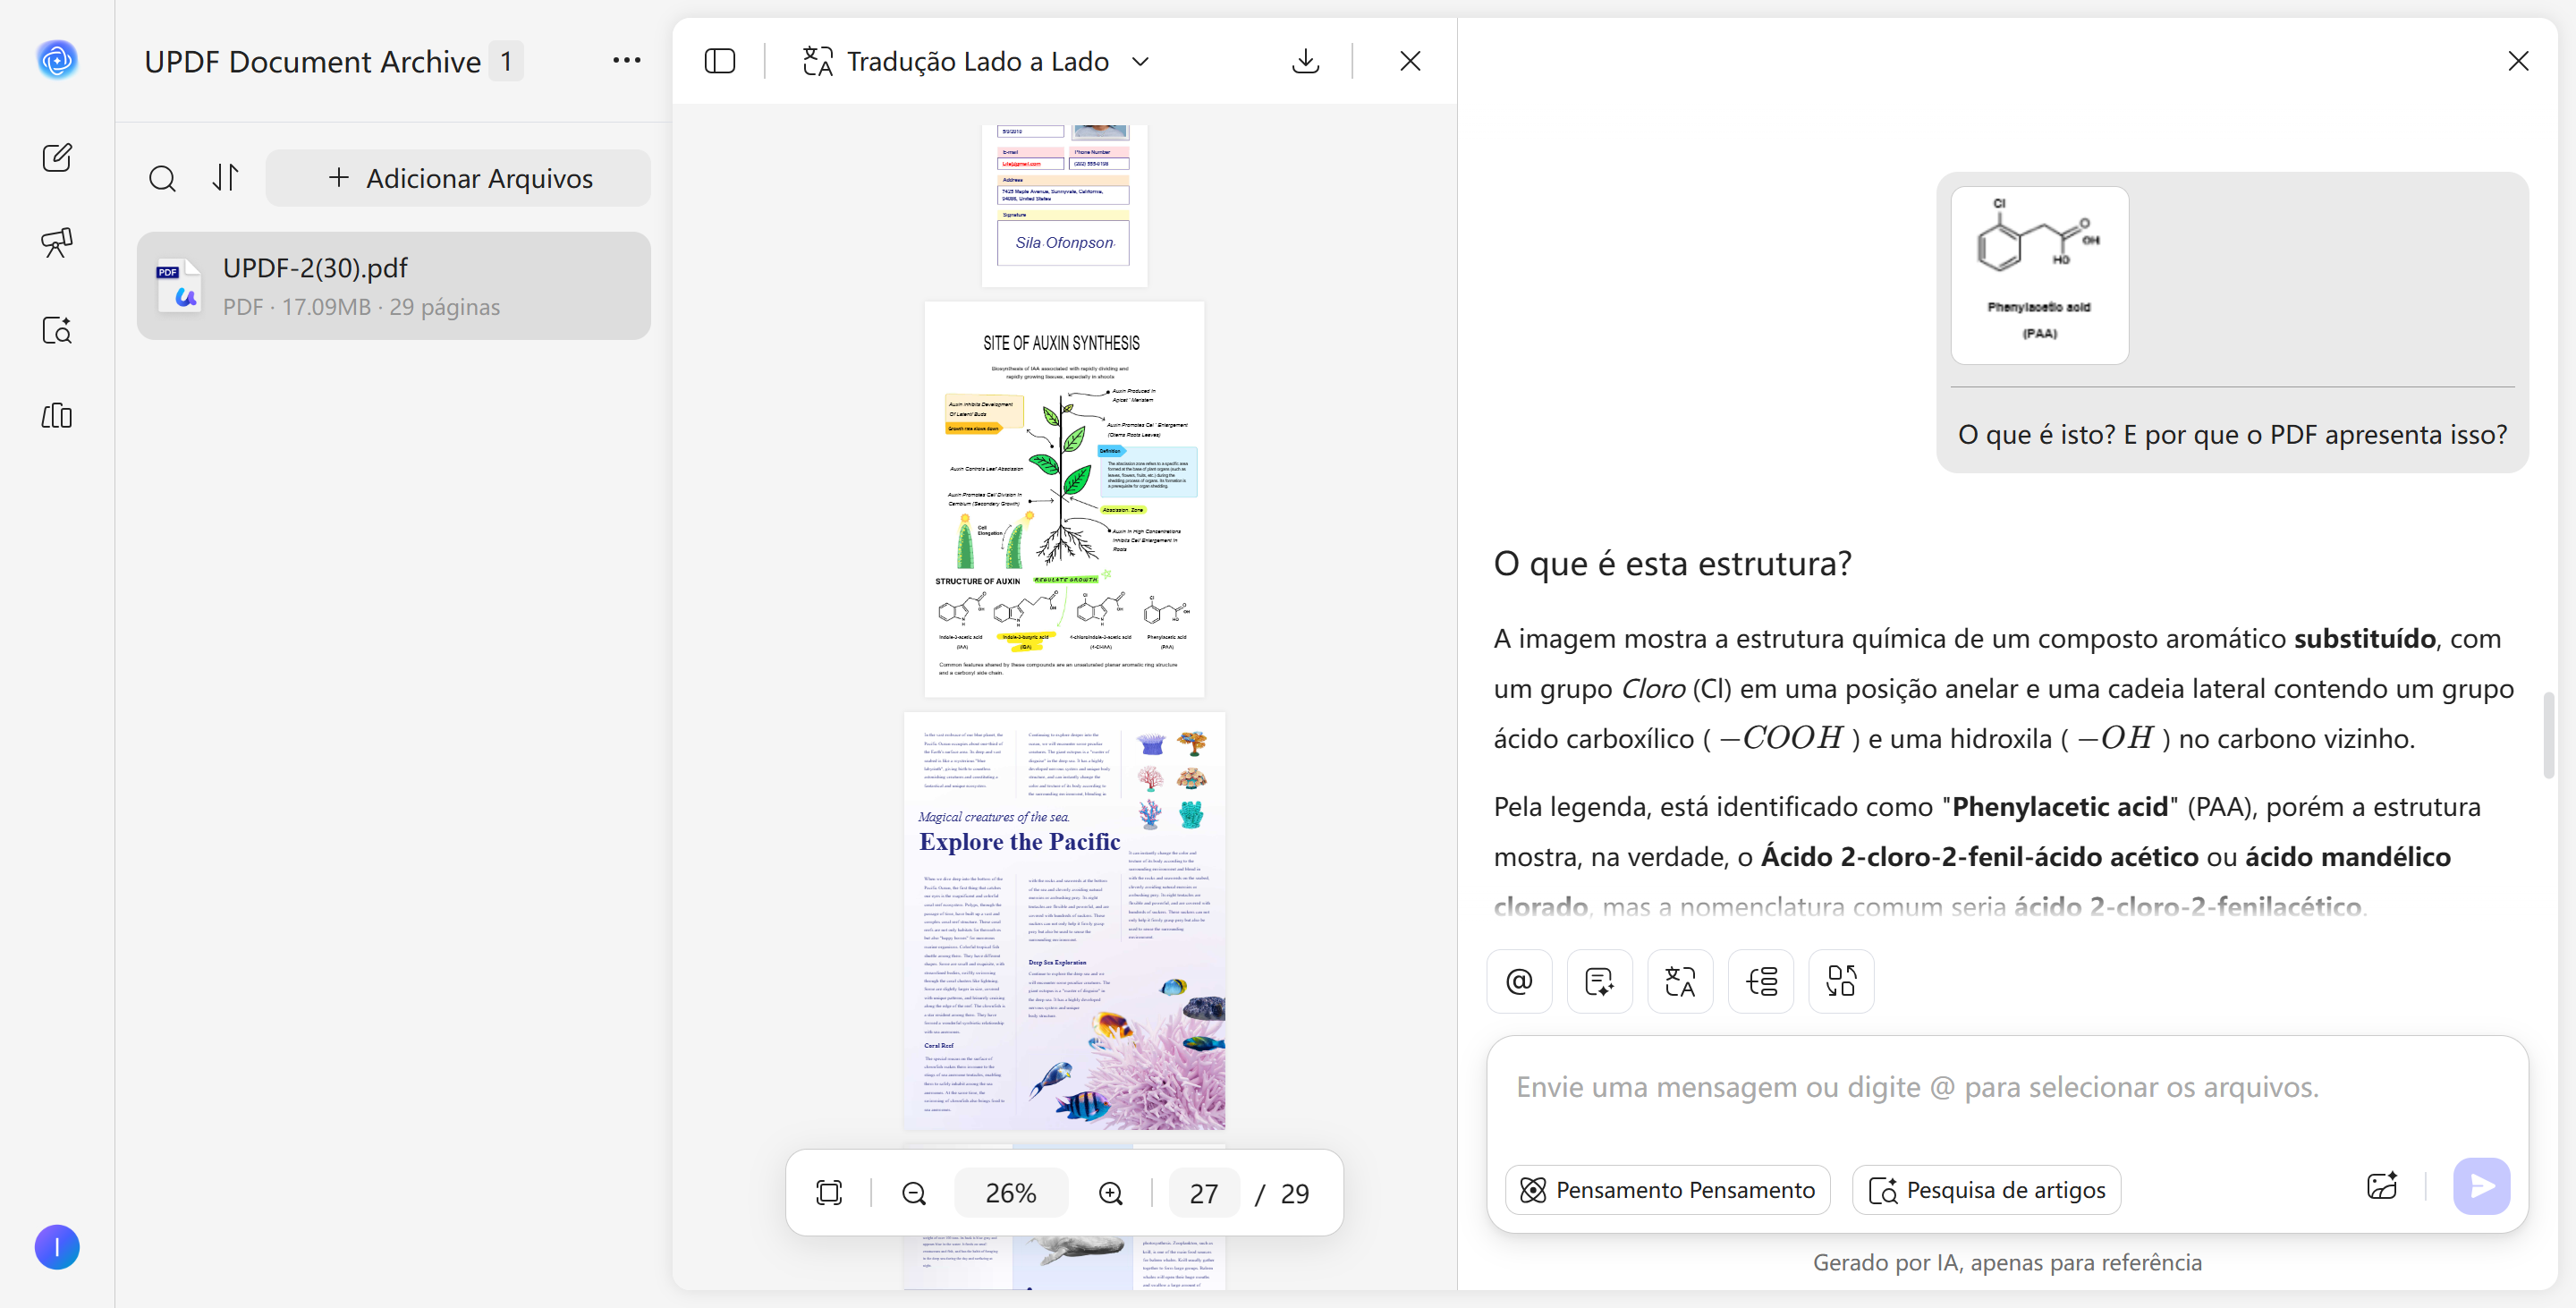Viewport: 2576px width, 1308px height.
Task: Click the convert-format icon above message box
Action: point(1841,981)
